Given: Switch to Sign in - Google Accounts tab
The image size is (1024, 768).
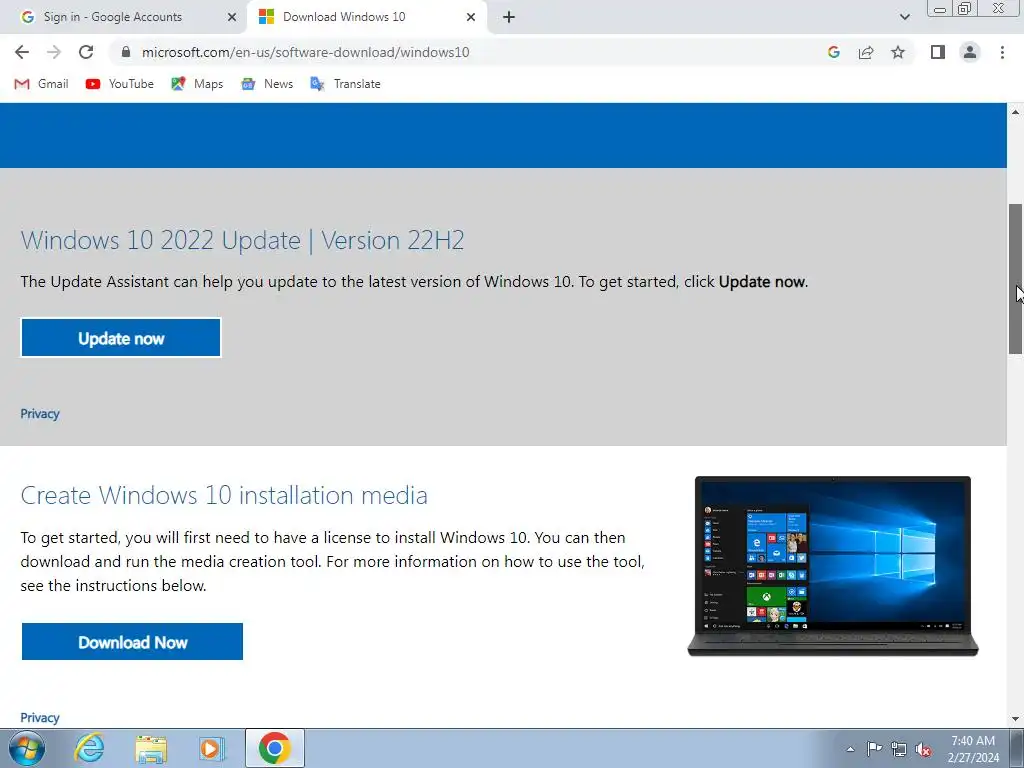Looking at the screenshot, I should 124,17.
